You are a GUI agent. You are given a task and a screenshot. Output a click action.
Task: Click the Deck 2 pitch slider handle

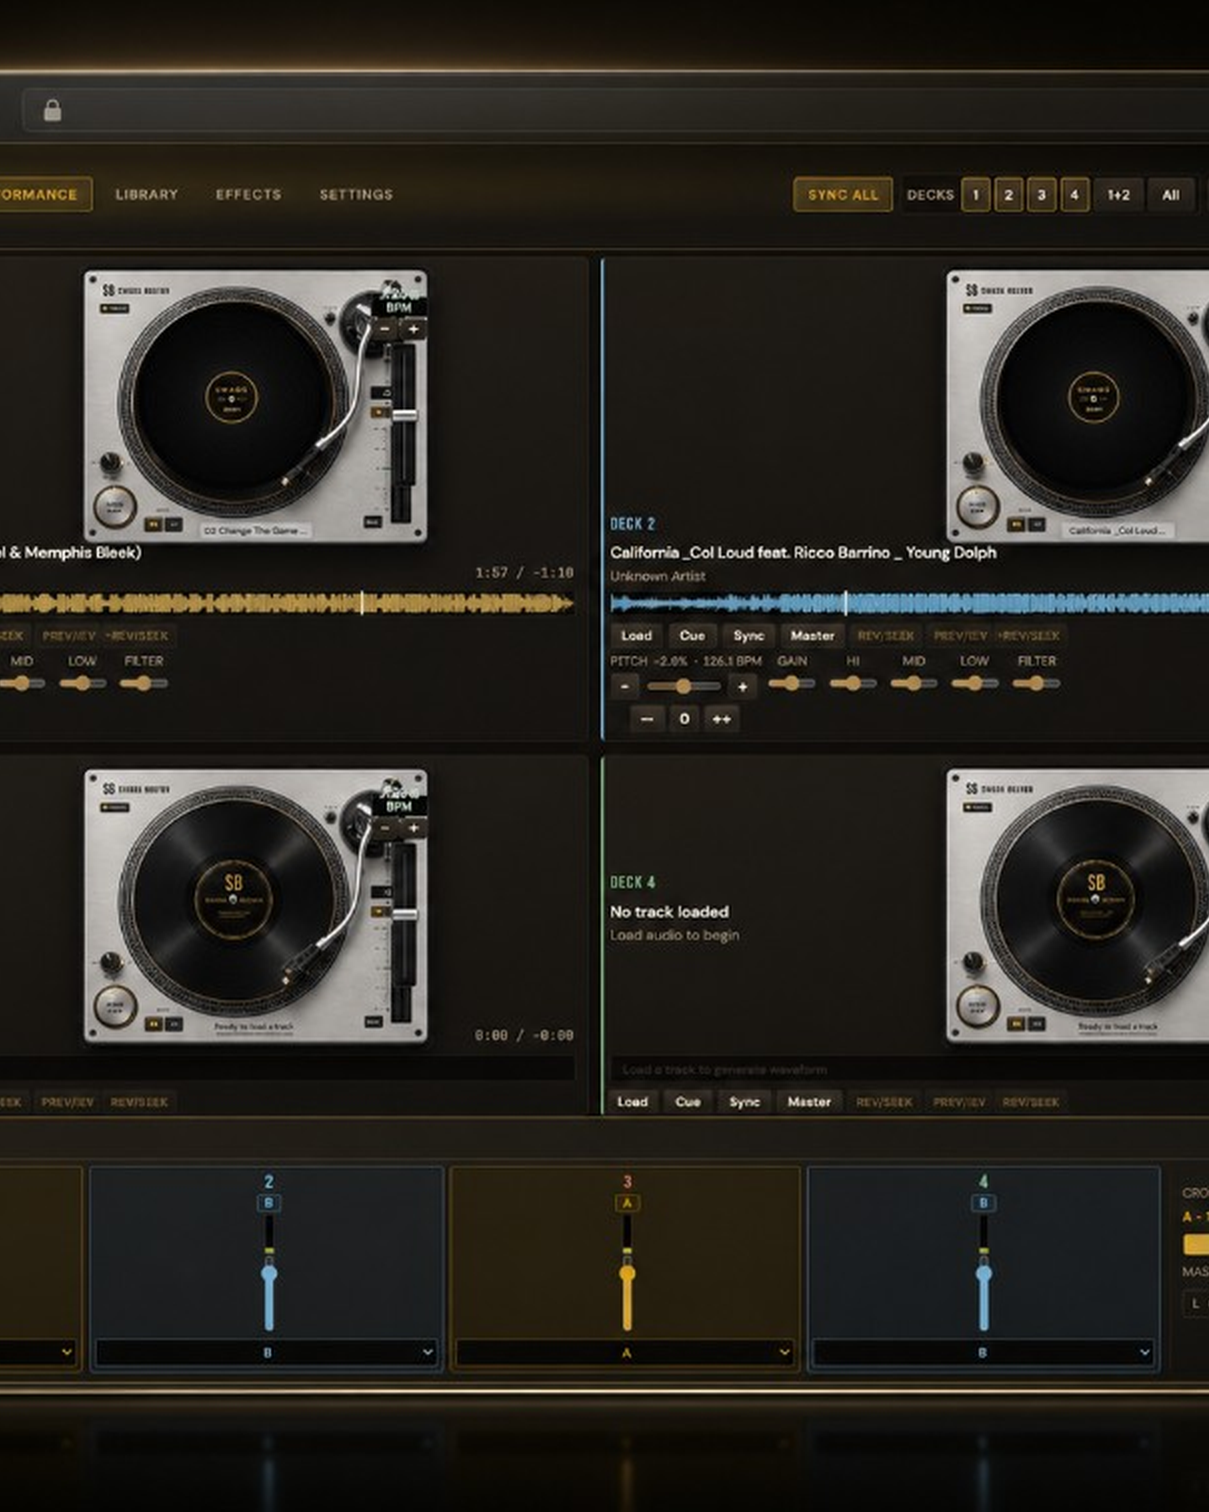click(683, 686)
